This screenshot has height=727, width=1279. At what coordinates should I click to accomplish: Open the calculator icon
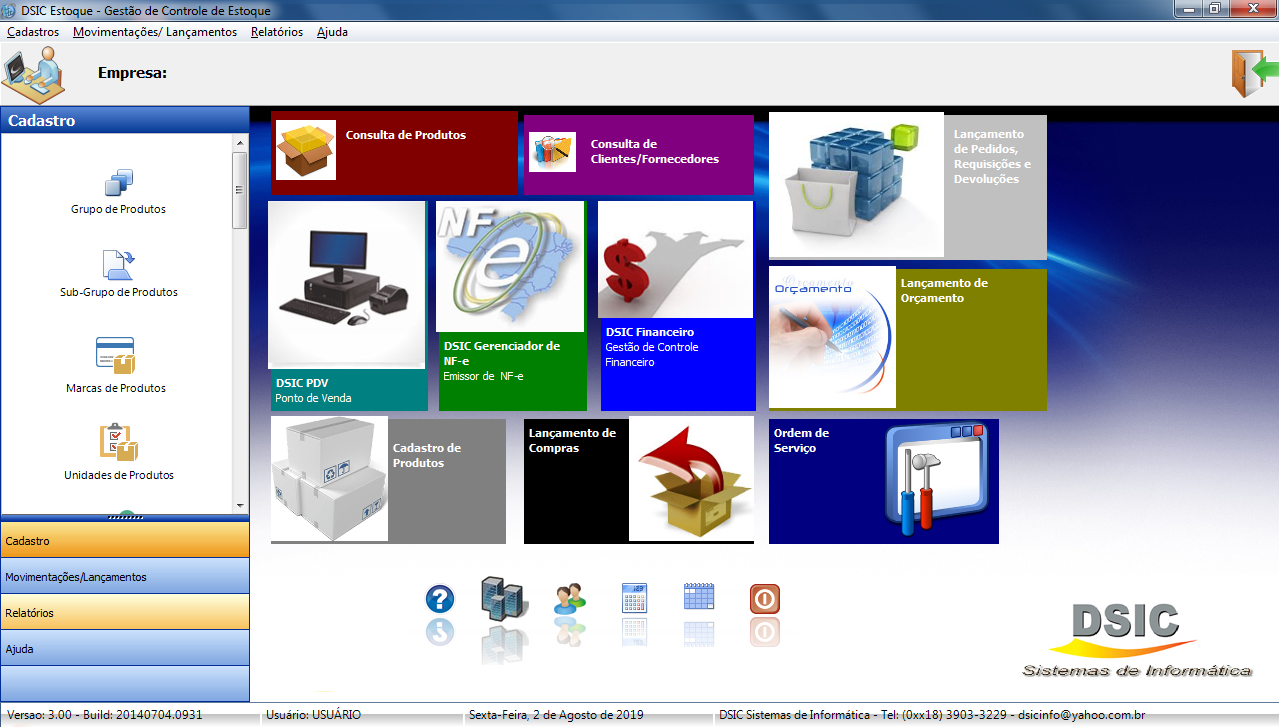tap(634, 598)
